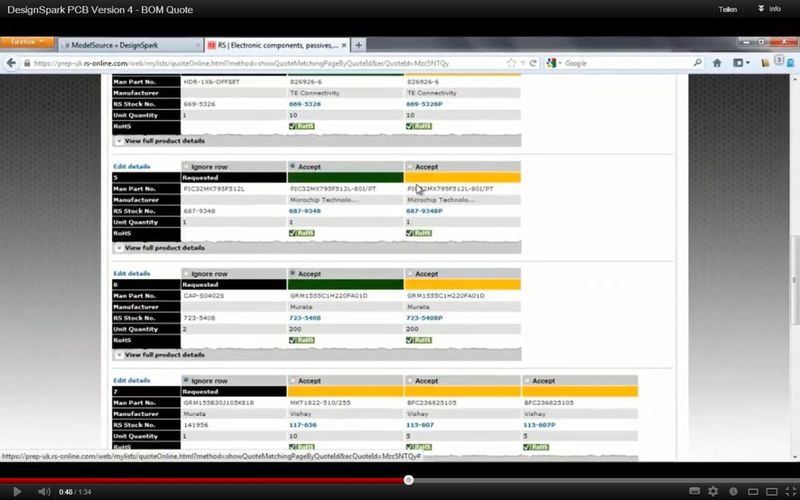
Task: Select third Accept option for item 7
Action: (527, 381)
